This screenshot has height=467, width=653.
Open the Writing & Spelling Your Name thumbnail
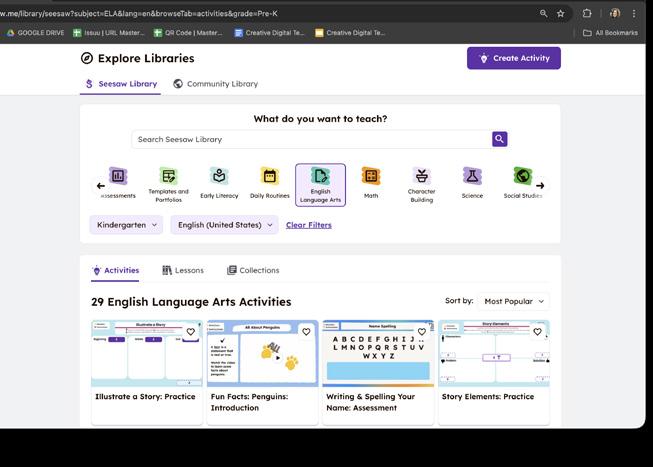(x=378, y=354)
